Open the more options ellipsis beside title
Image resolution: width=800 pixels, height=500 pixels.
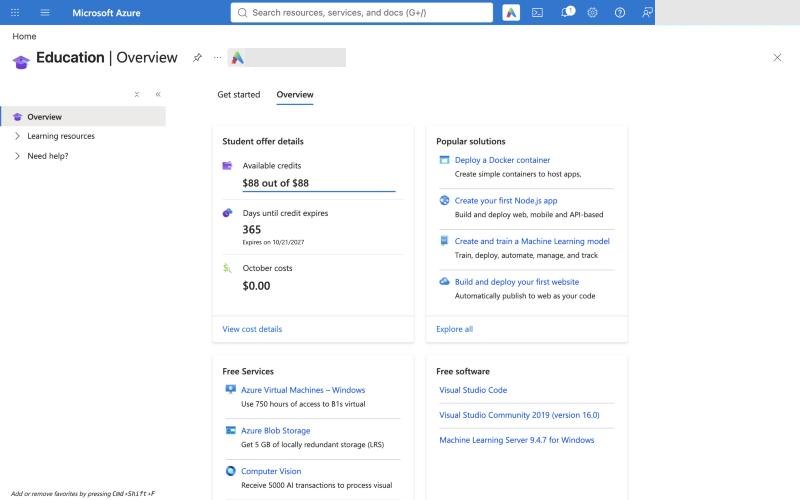click(217, 58)
